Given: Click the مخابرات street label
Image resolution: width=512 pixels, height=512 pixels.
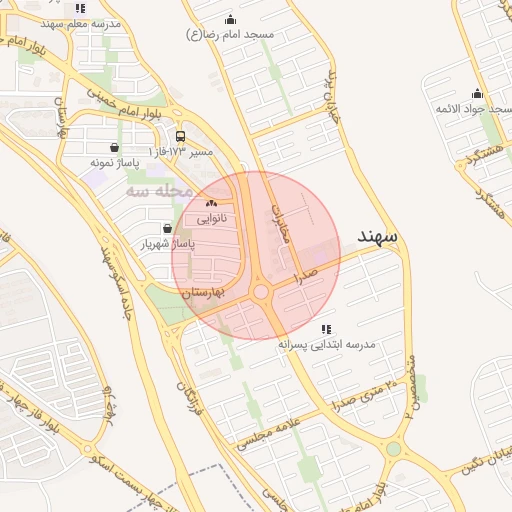Looking at the screenshot, I should (280, 224).
